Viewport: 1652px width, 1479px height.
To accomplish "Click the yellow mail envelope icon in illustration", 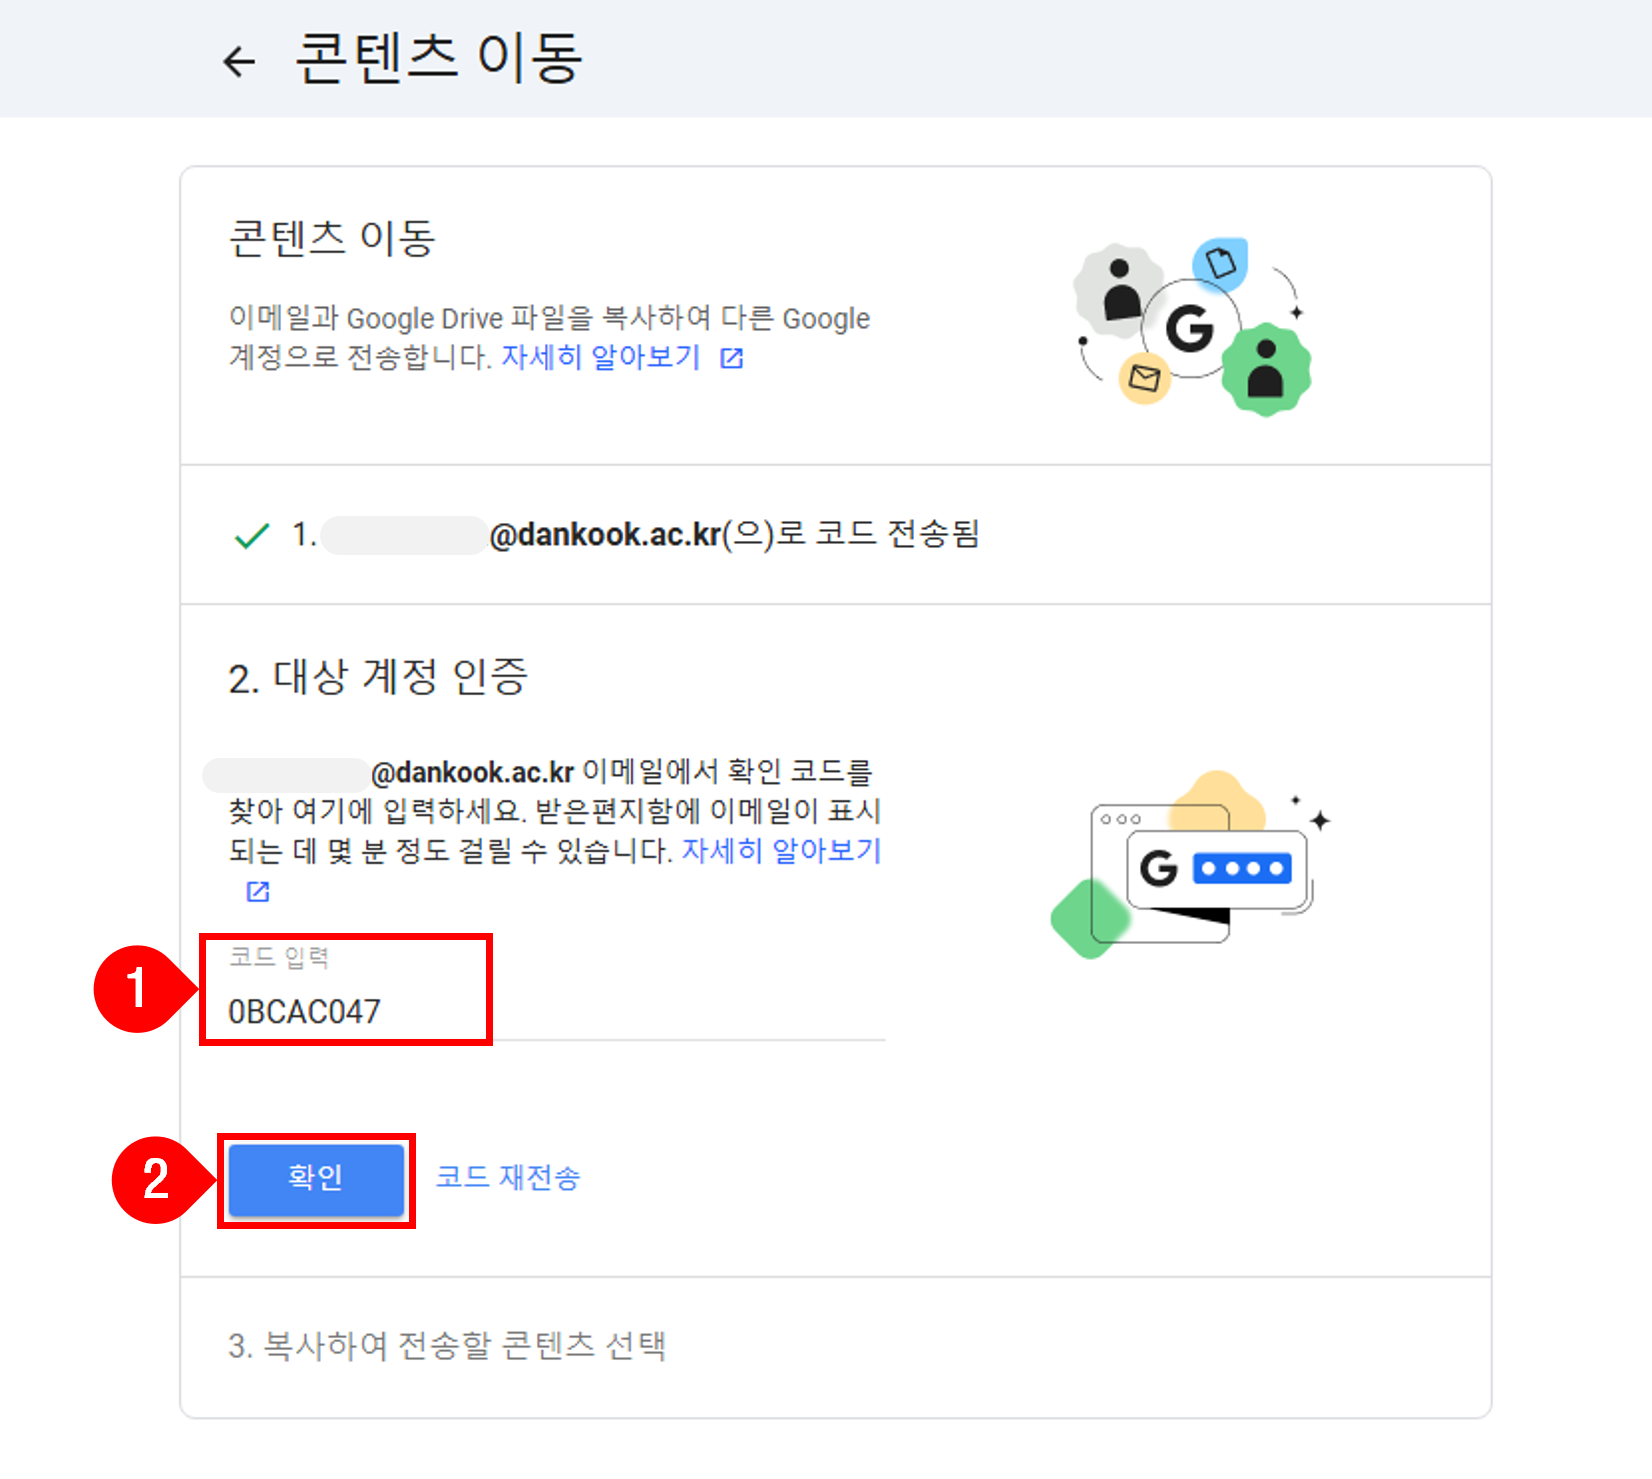I will pyautogui.click(x=1144, y=378).
